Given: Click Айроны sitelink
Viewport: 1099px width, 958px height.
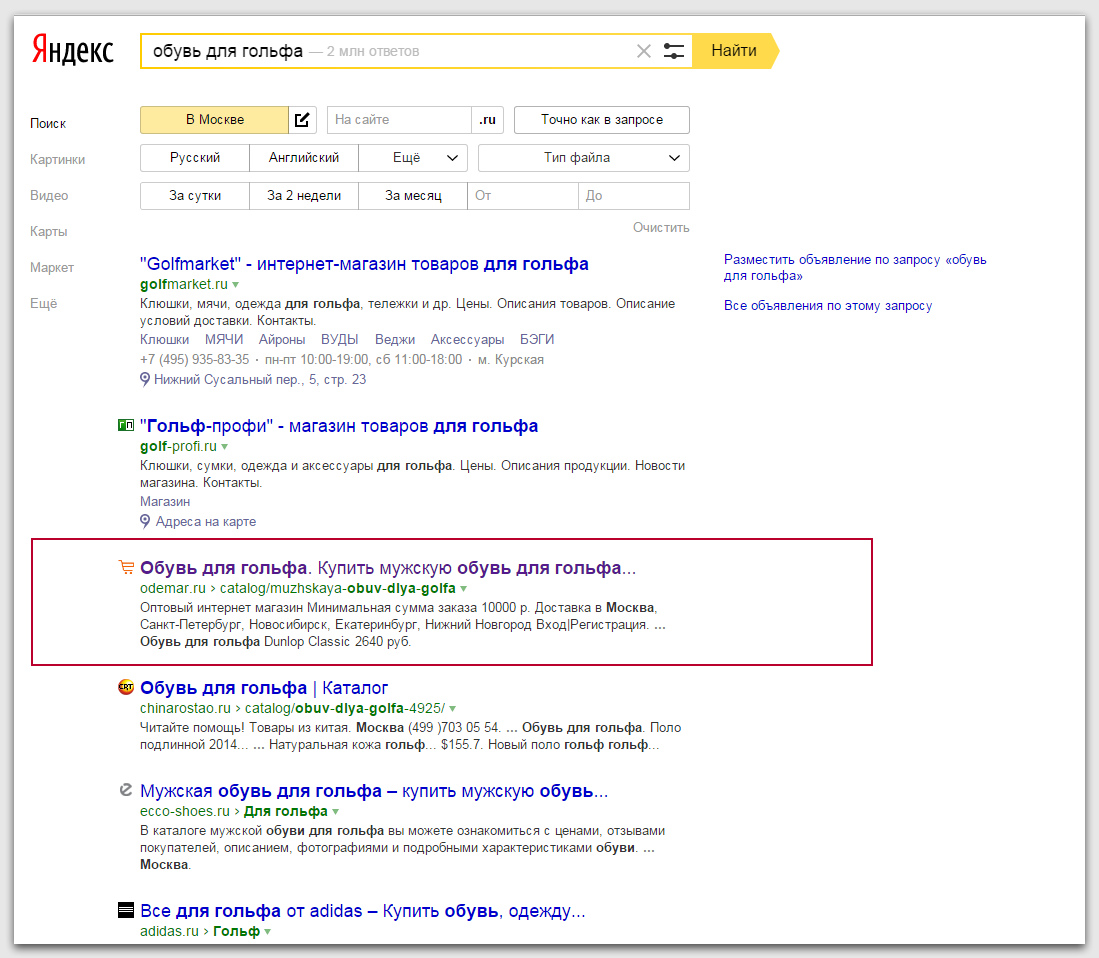Looking at the screenshot, I should [282, 339].
